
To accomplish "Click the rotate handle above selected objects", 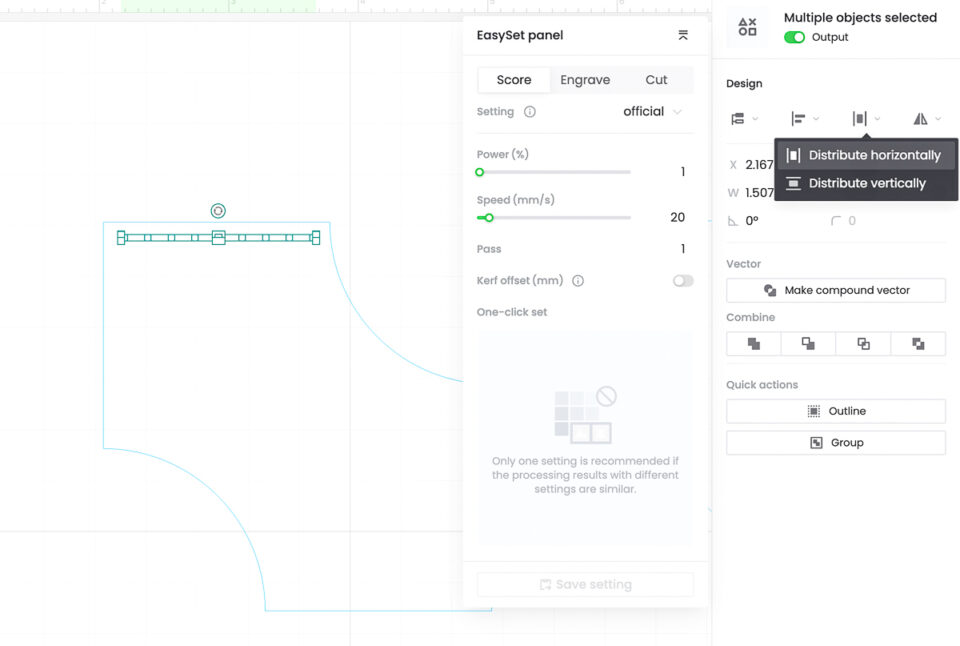I will pos(218,211).
